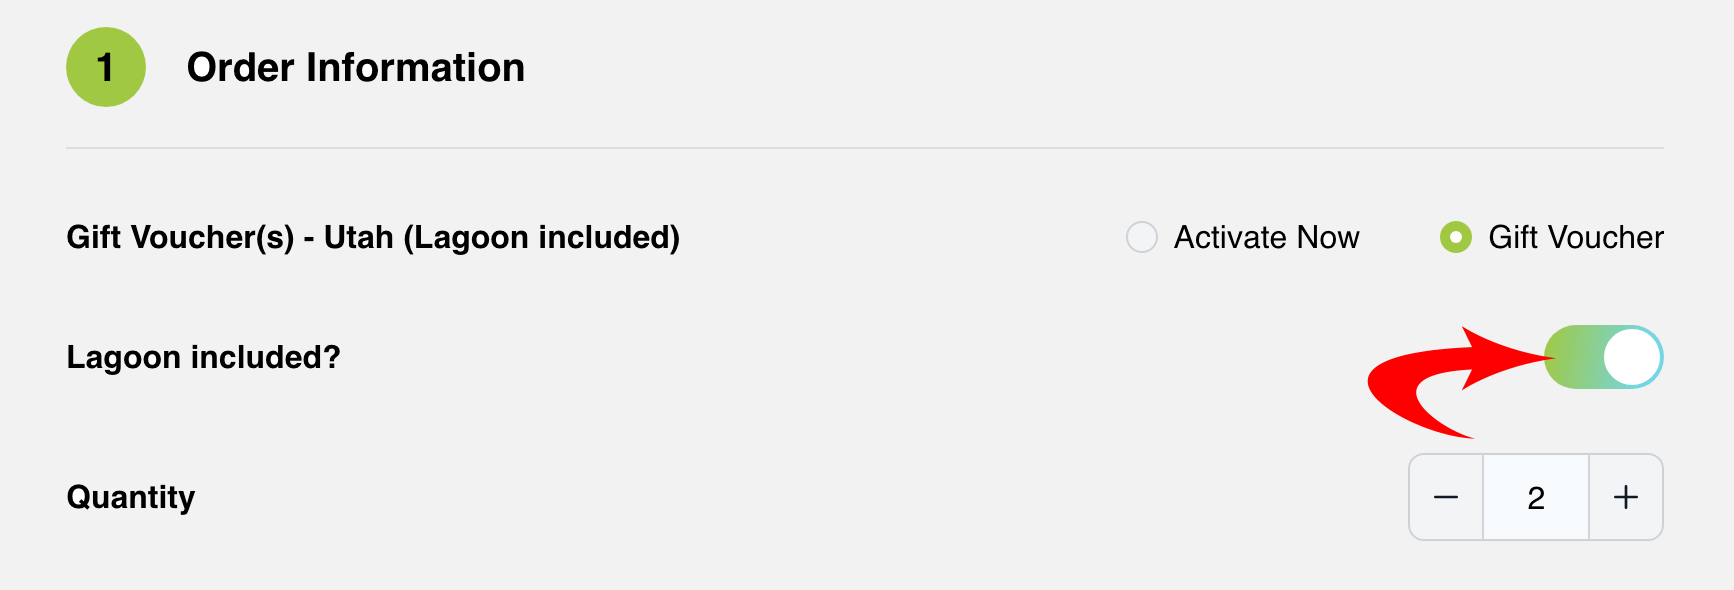Increase quantity with the plus icon
1734x590 pixels.
pyautogui.click(x=1626, y=497)
